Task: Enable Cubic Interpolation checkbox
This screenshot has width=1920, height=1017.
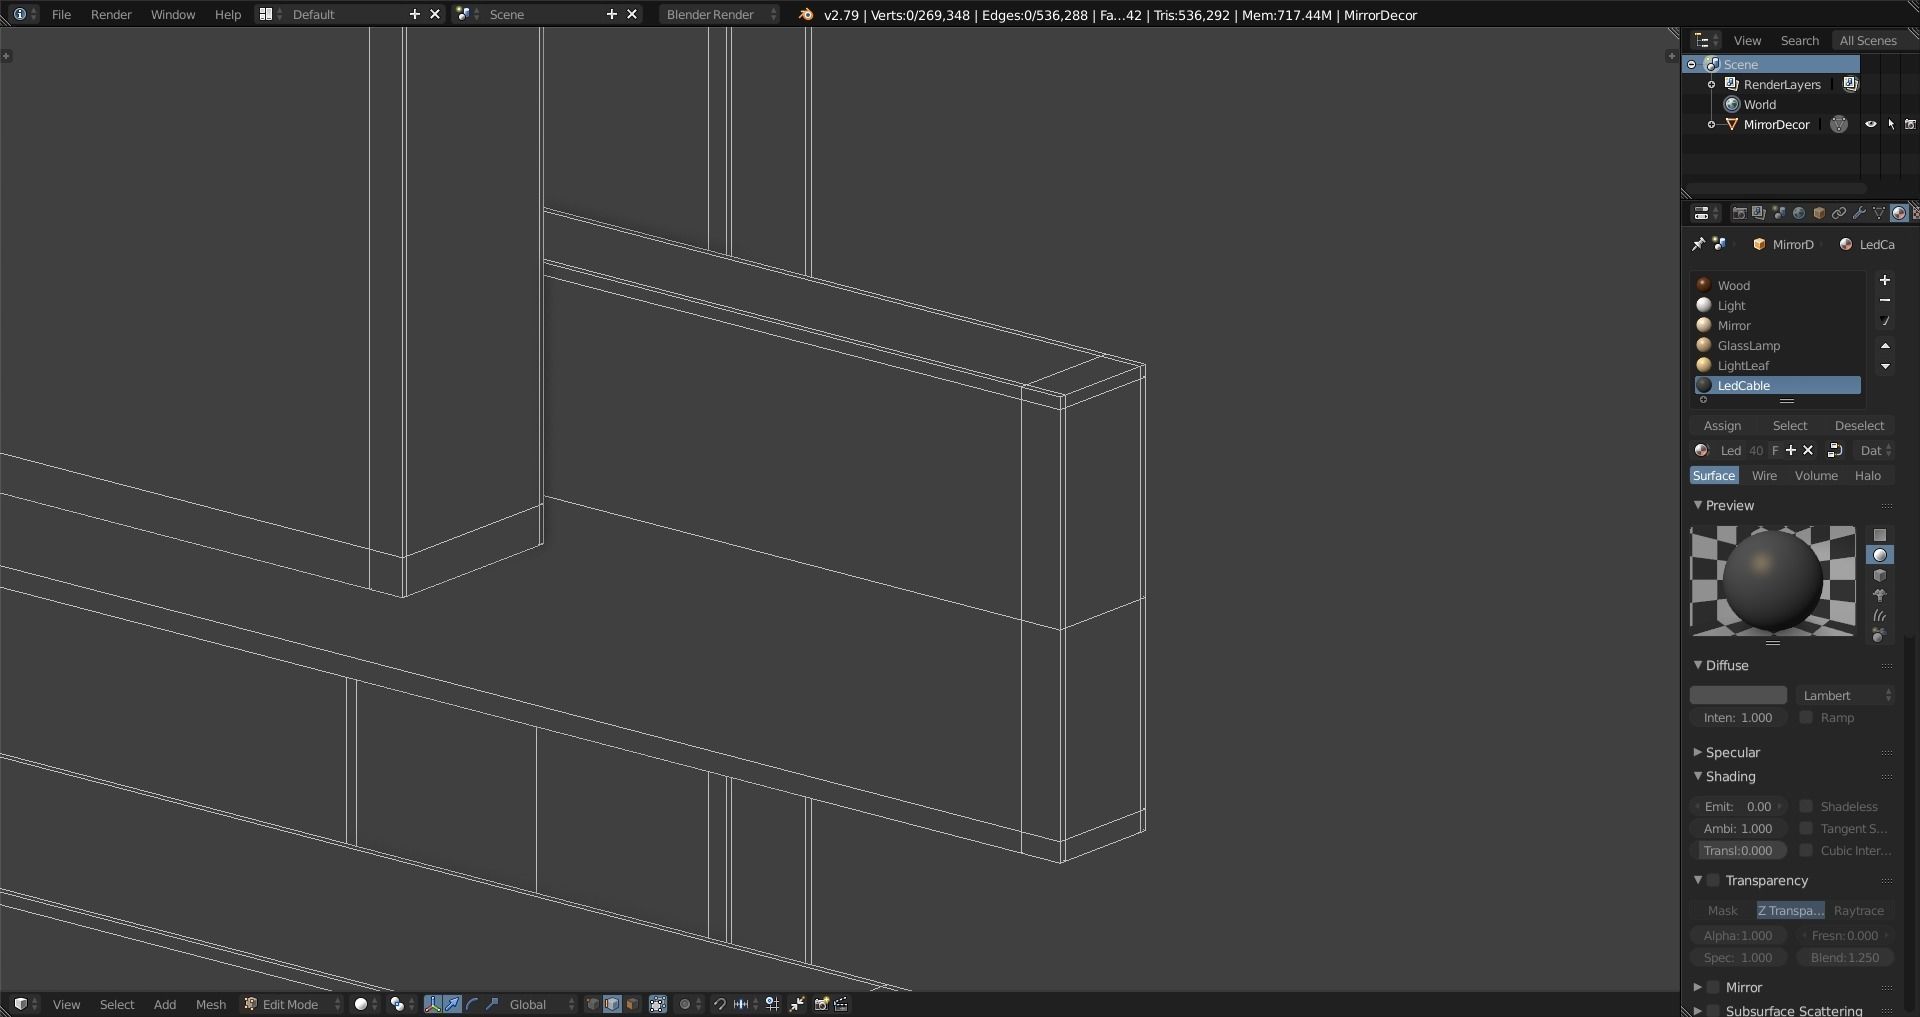Action: 1806,850
